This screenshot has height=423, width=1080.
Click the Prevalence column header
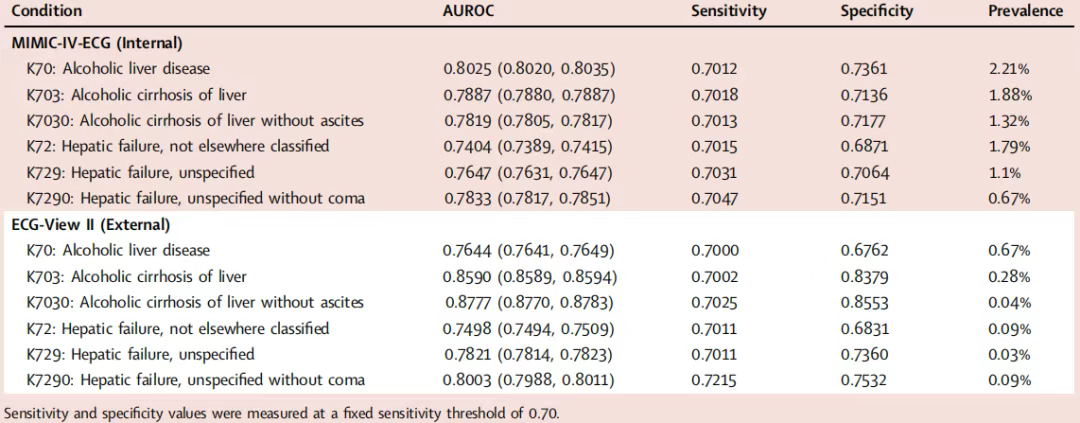pos(1026,12)
